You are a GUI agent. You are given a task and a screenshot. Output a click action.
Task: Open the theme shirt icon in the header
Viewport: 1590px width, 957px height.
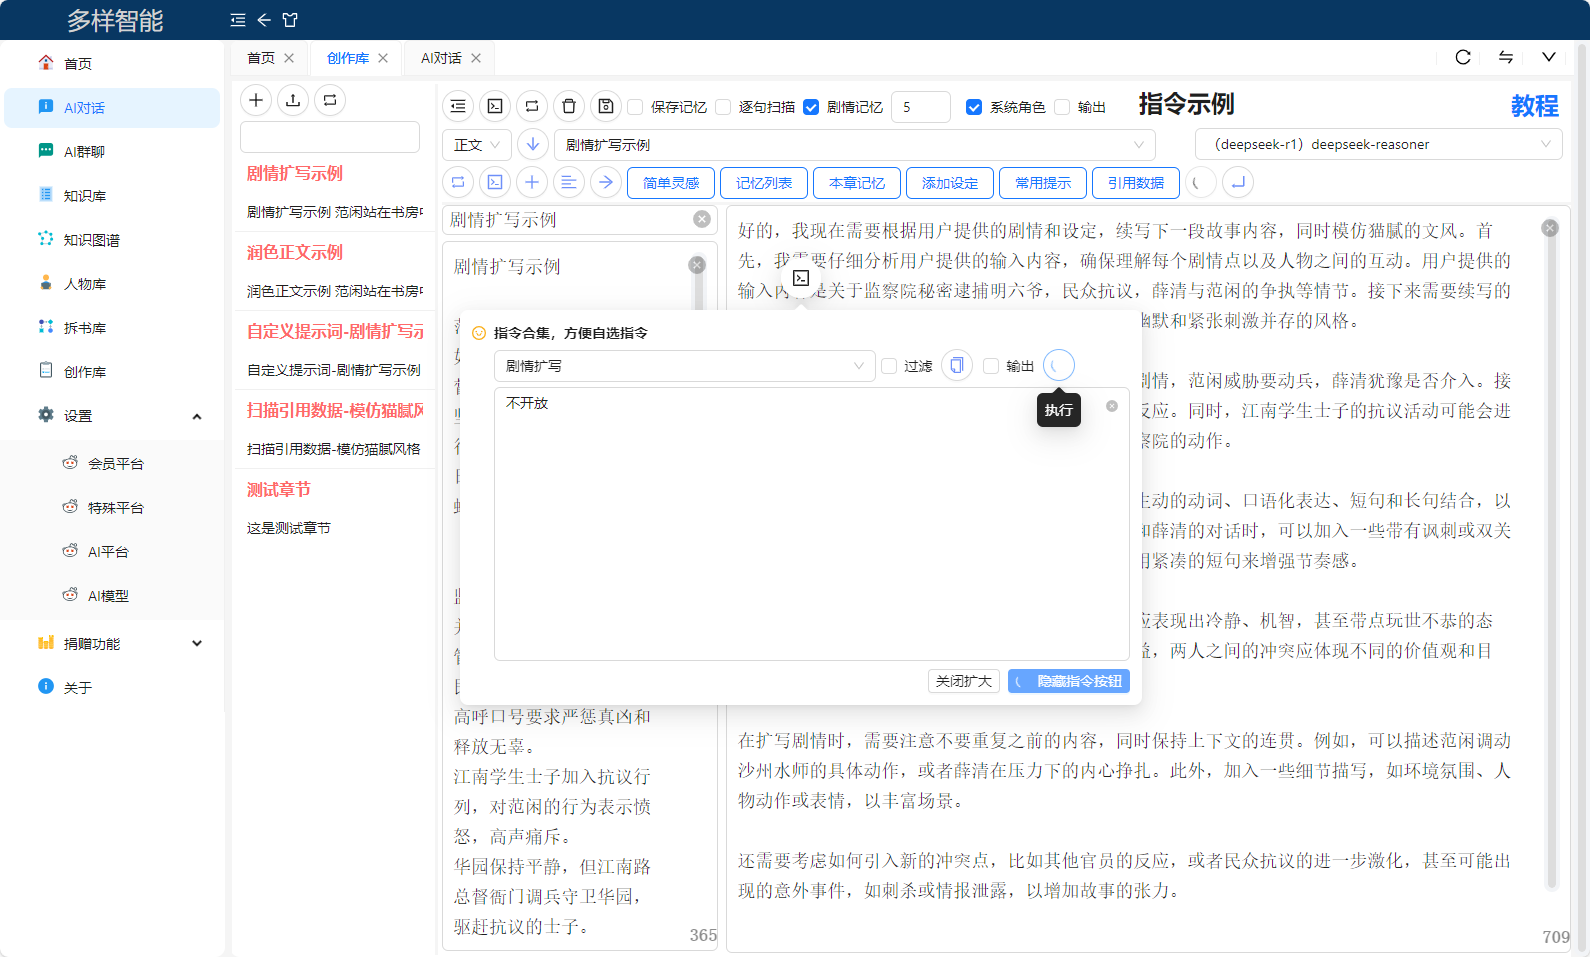290,20
